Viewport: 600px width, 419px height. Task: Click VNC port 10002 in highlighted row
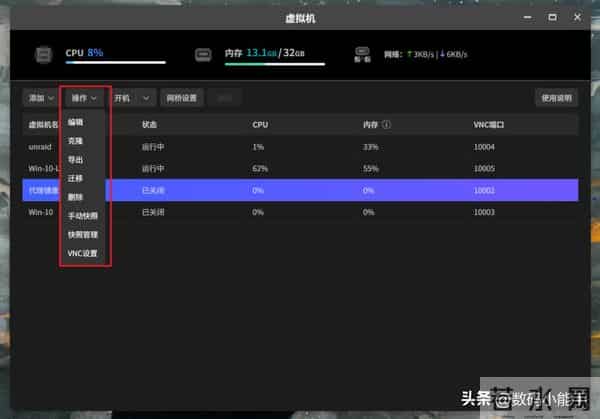[484, 190]
